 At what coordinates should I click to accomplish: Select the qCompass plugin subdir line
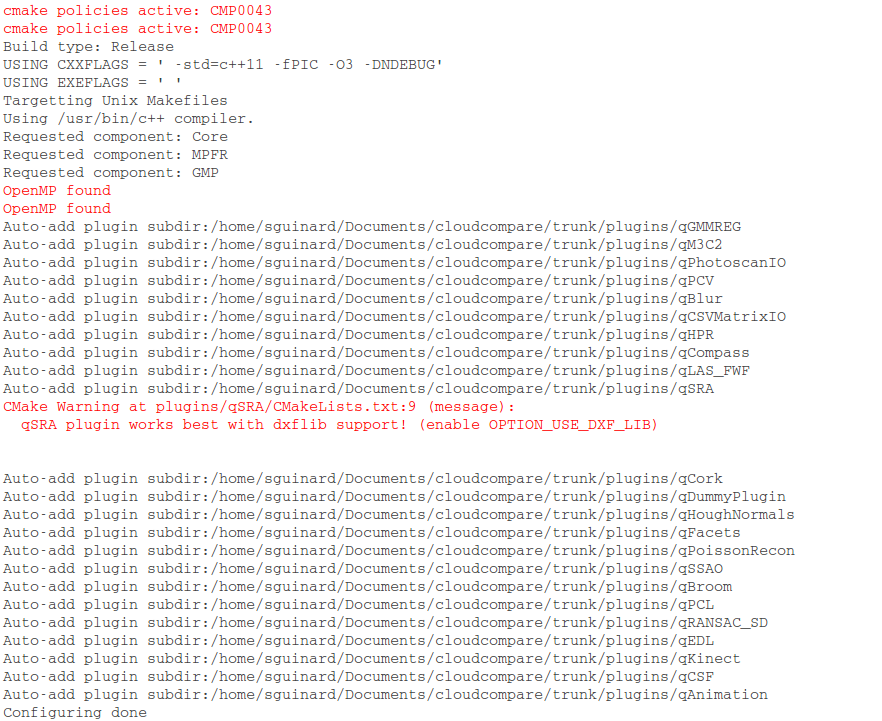click(376, 353)
